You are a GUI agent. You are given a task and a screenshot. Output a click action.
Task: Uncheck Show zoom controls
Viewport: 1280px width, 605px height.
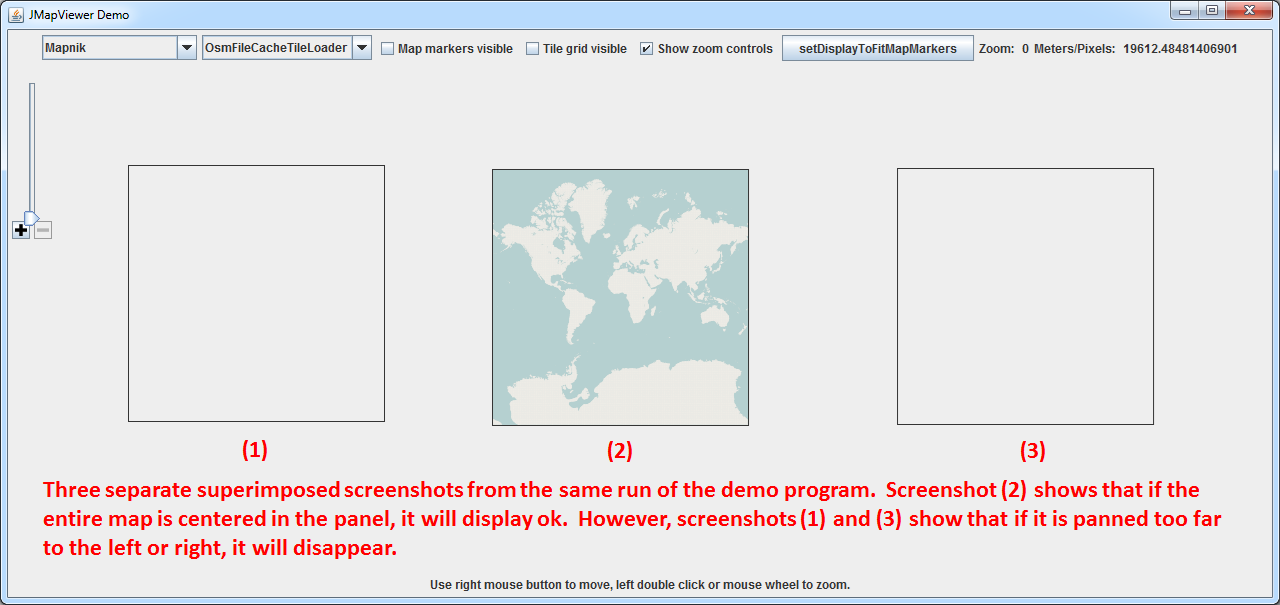[647, 49]
